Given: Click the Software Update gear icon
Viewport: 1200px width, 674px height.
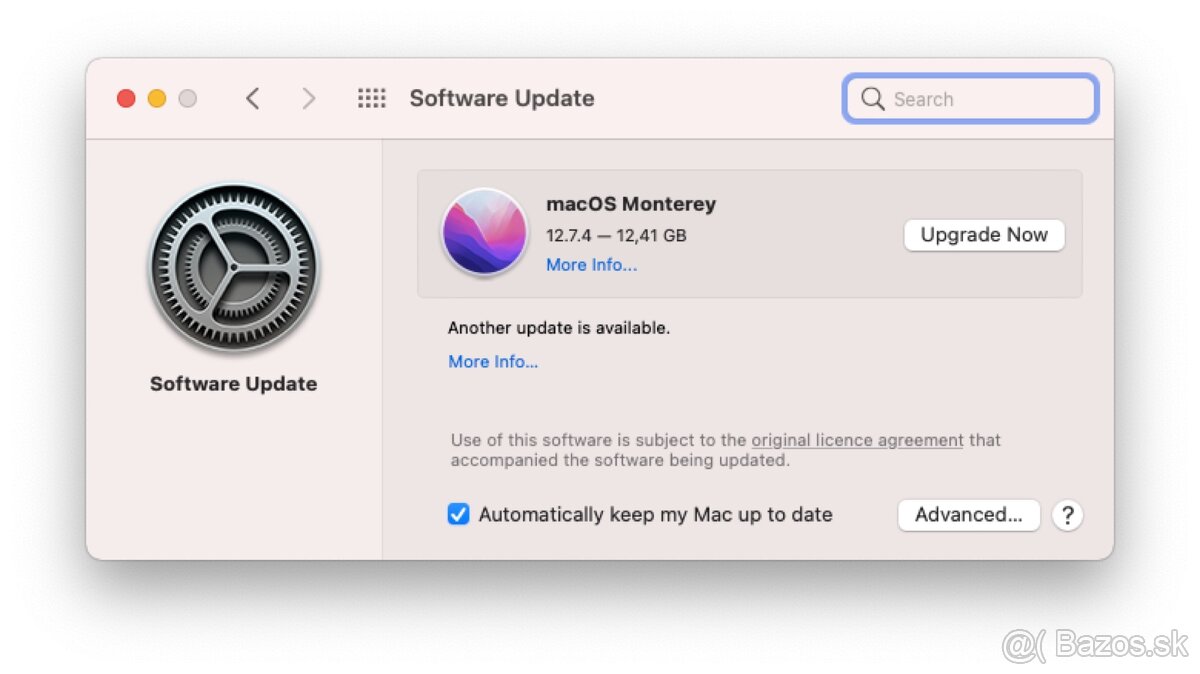Looking at the screenshot, I should pyautogui.click(x=233, y=265).
